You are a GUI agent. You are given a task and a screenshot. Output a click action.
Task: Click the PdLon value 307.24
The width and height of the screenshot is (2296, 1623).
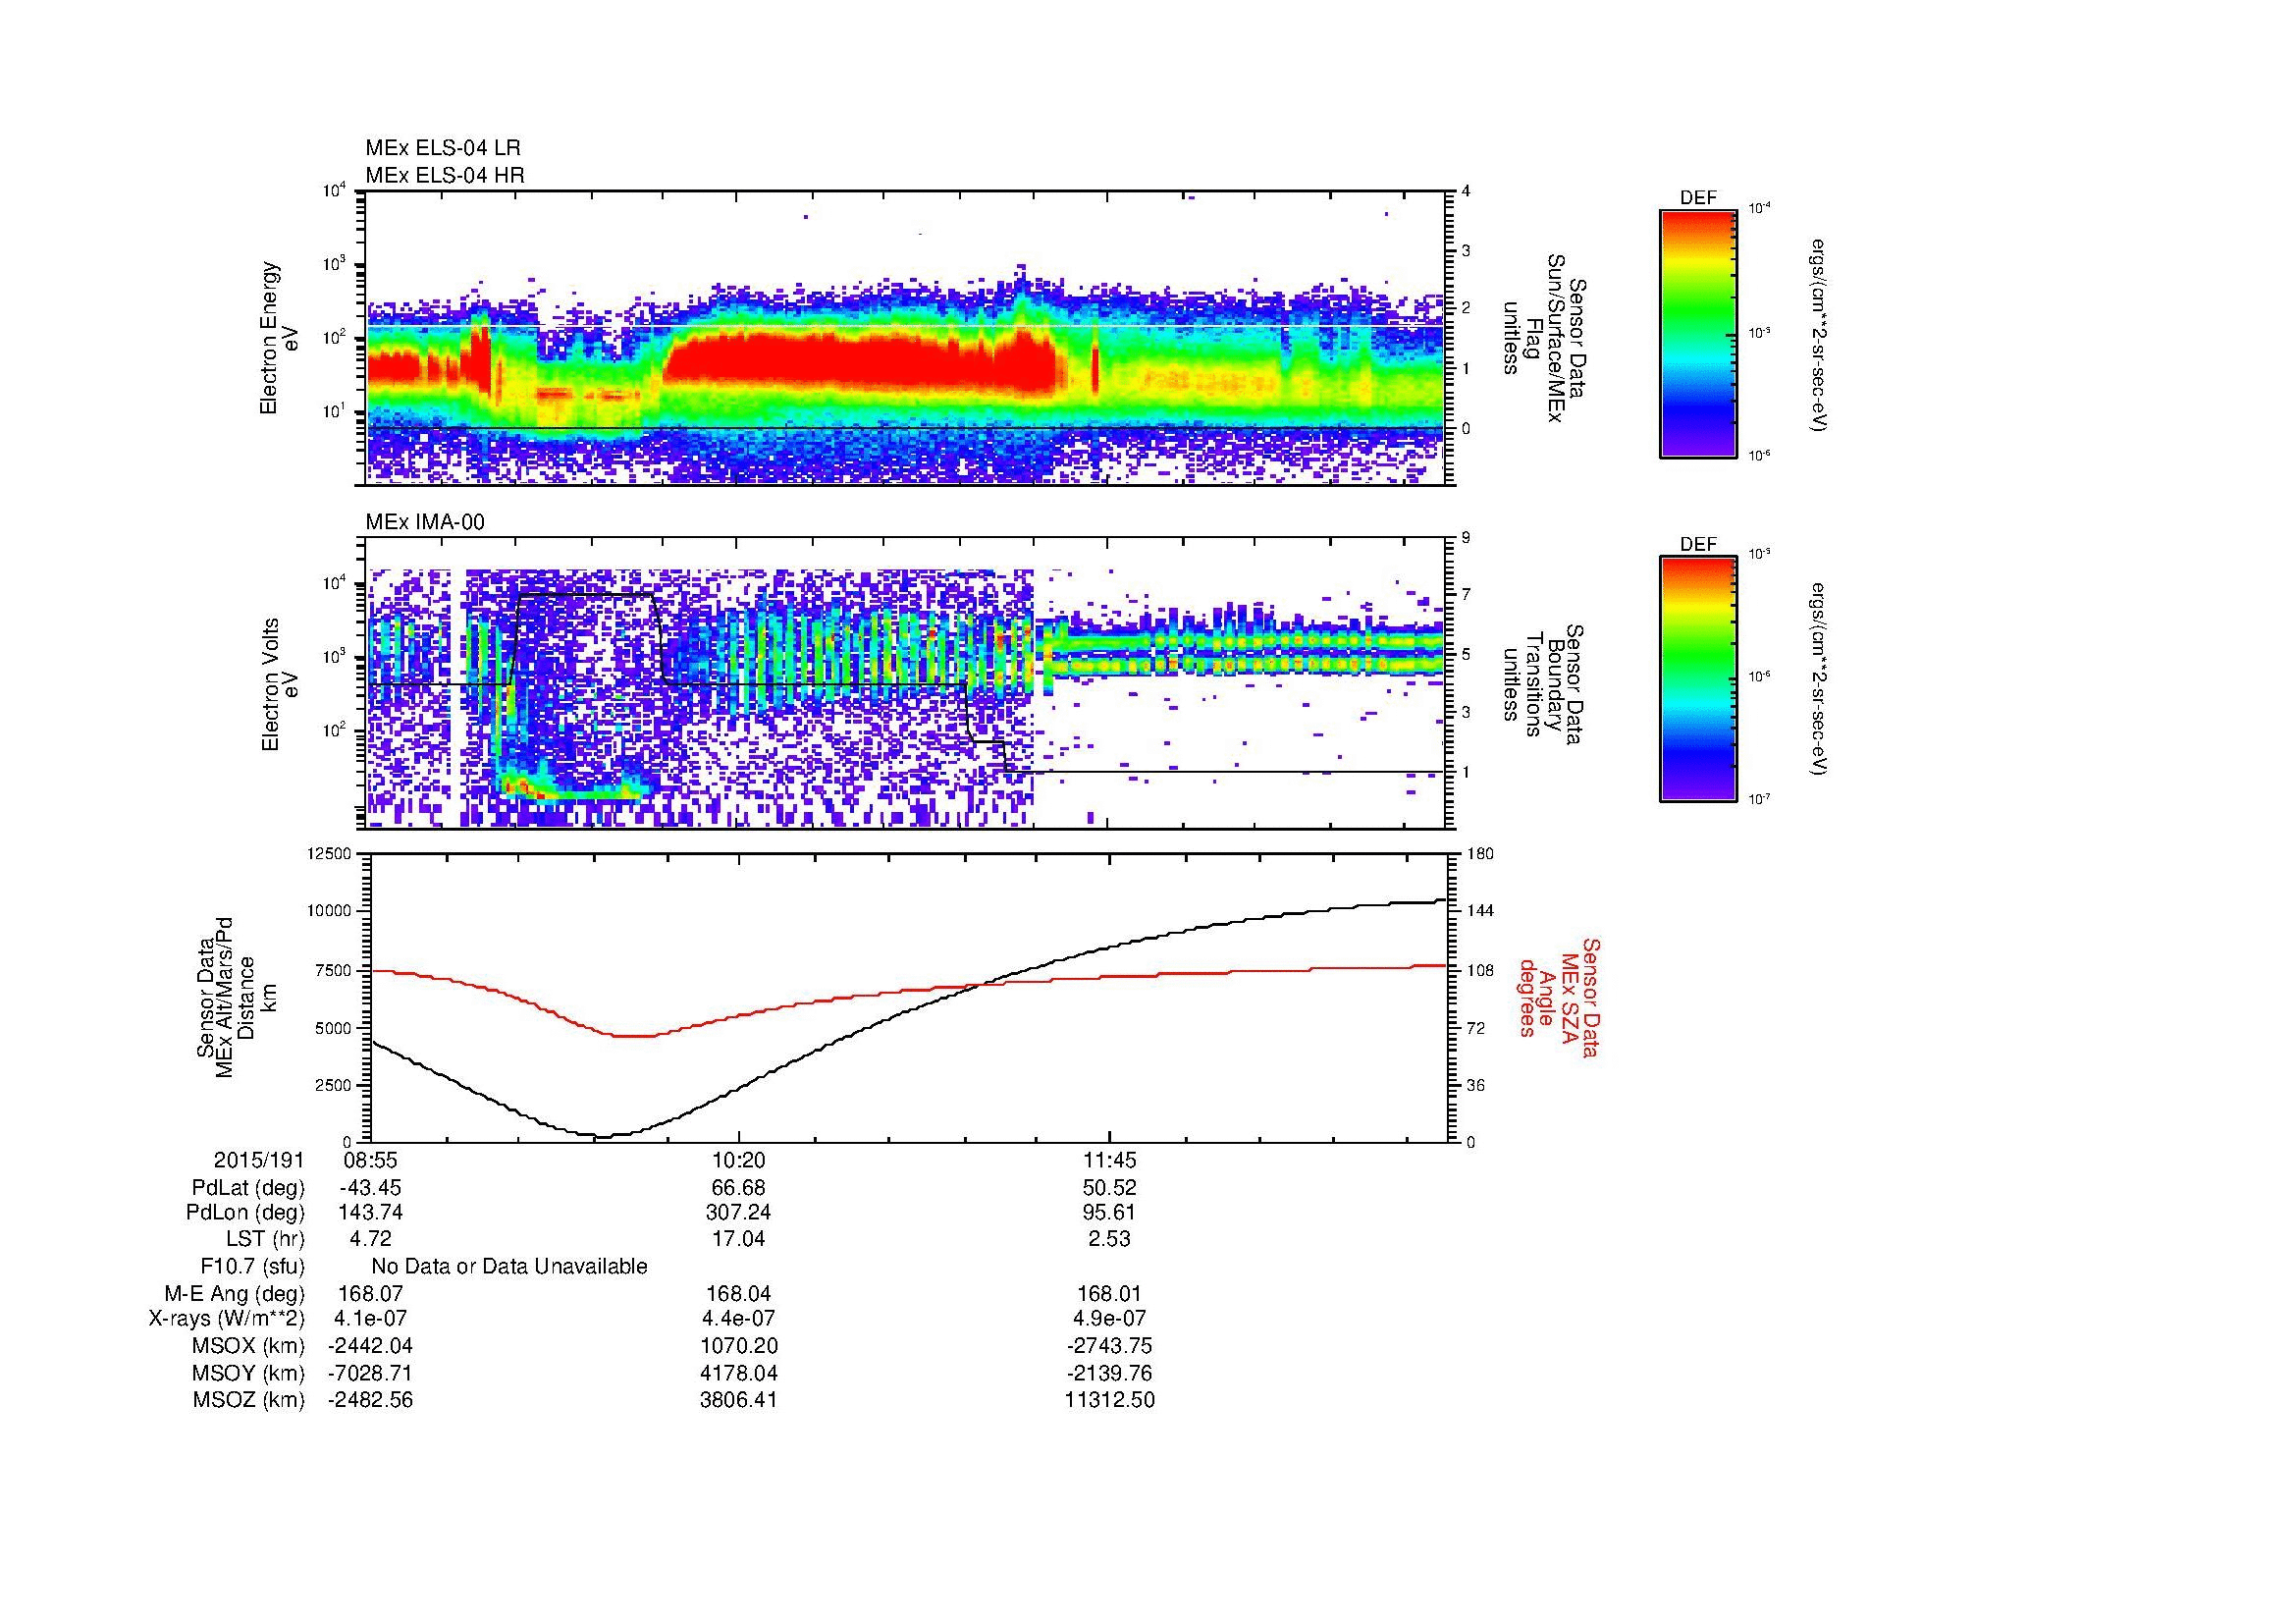pyautogui.click(x=739, y=1213)
